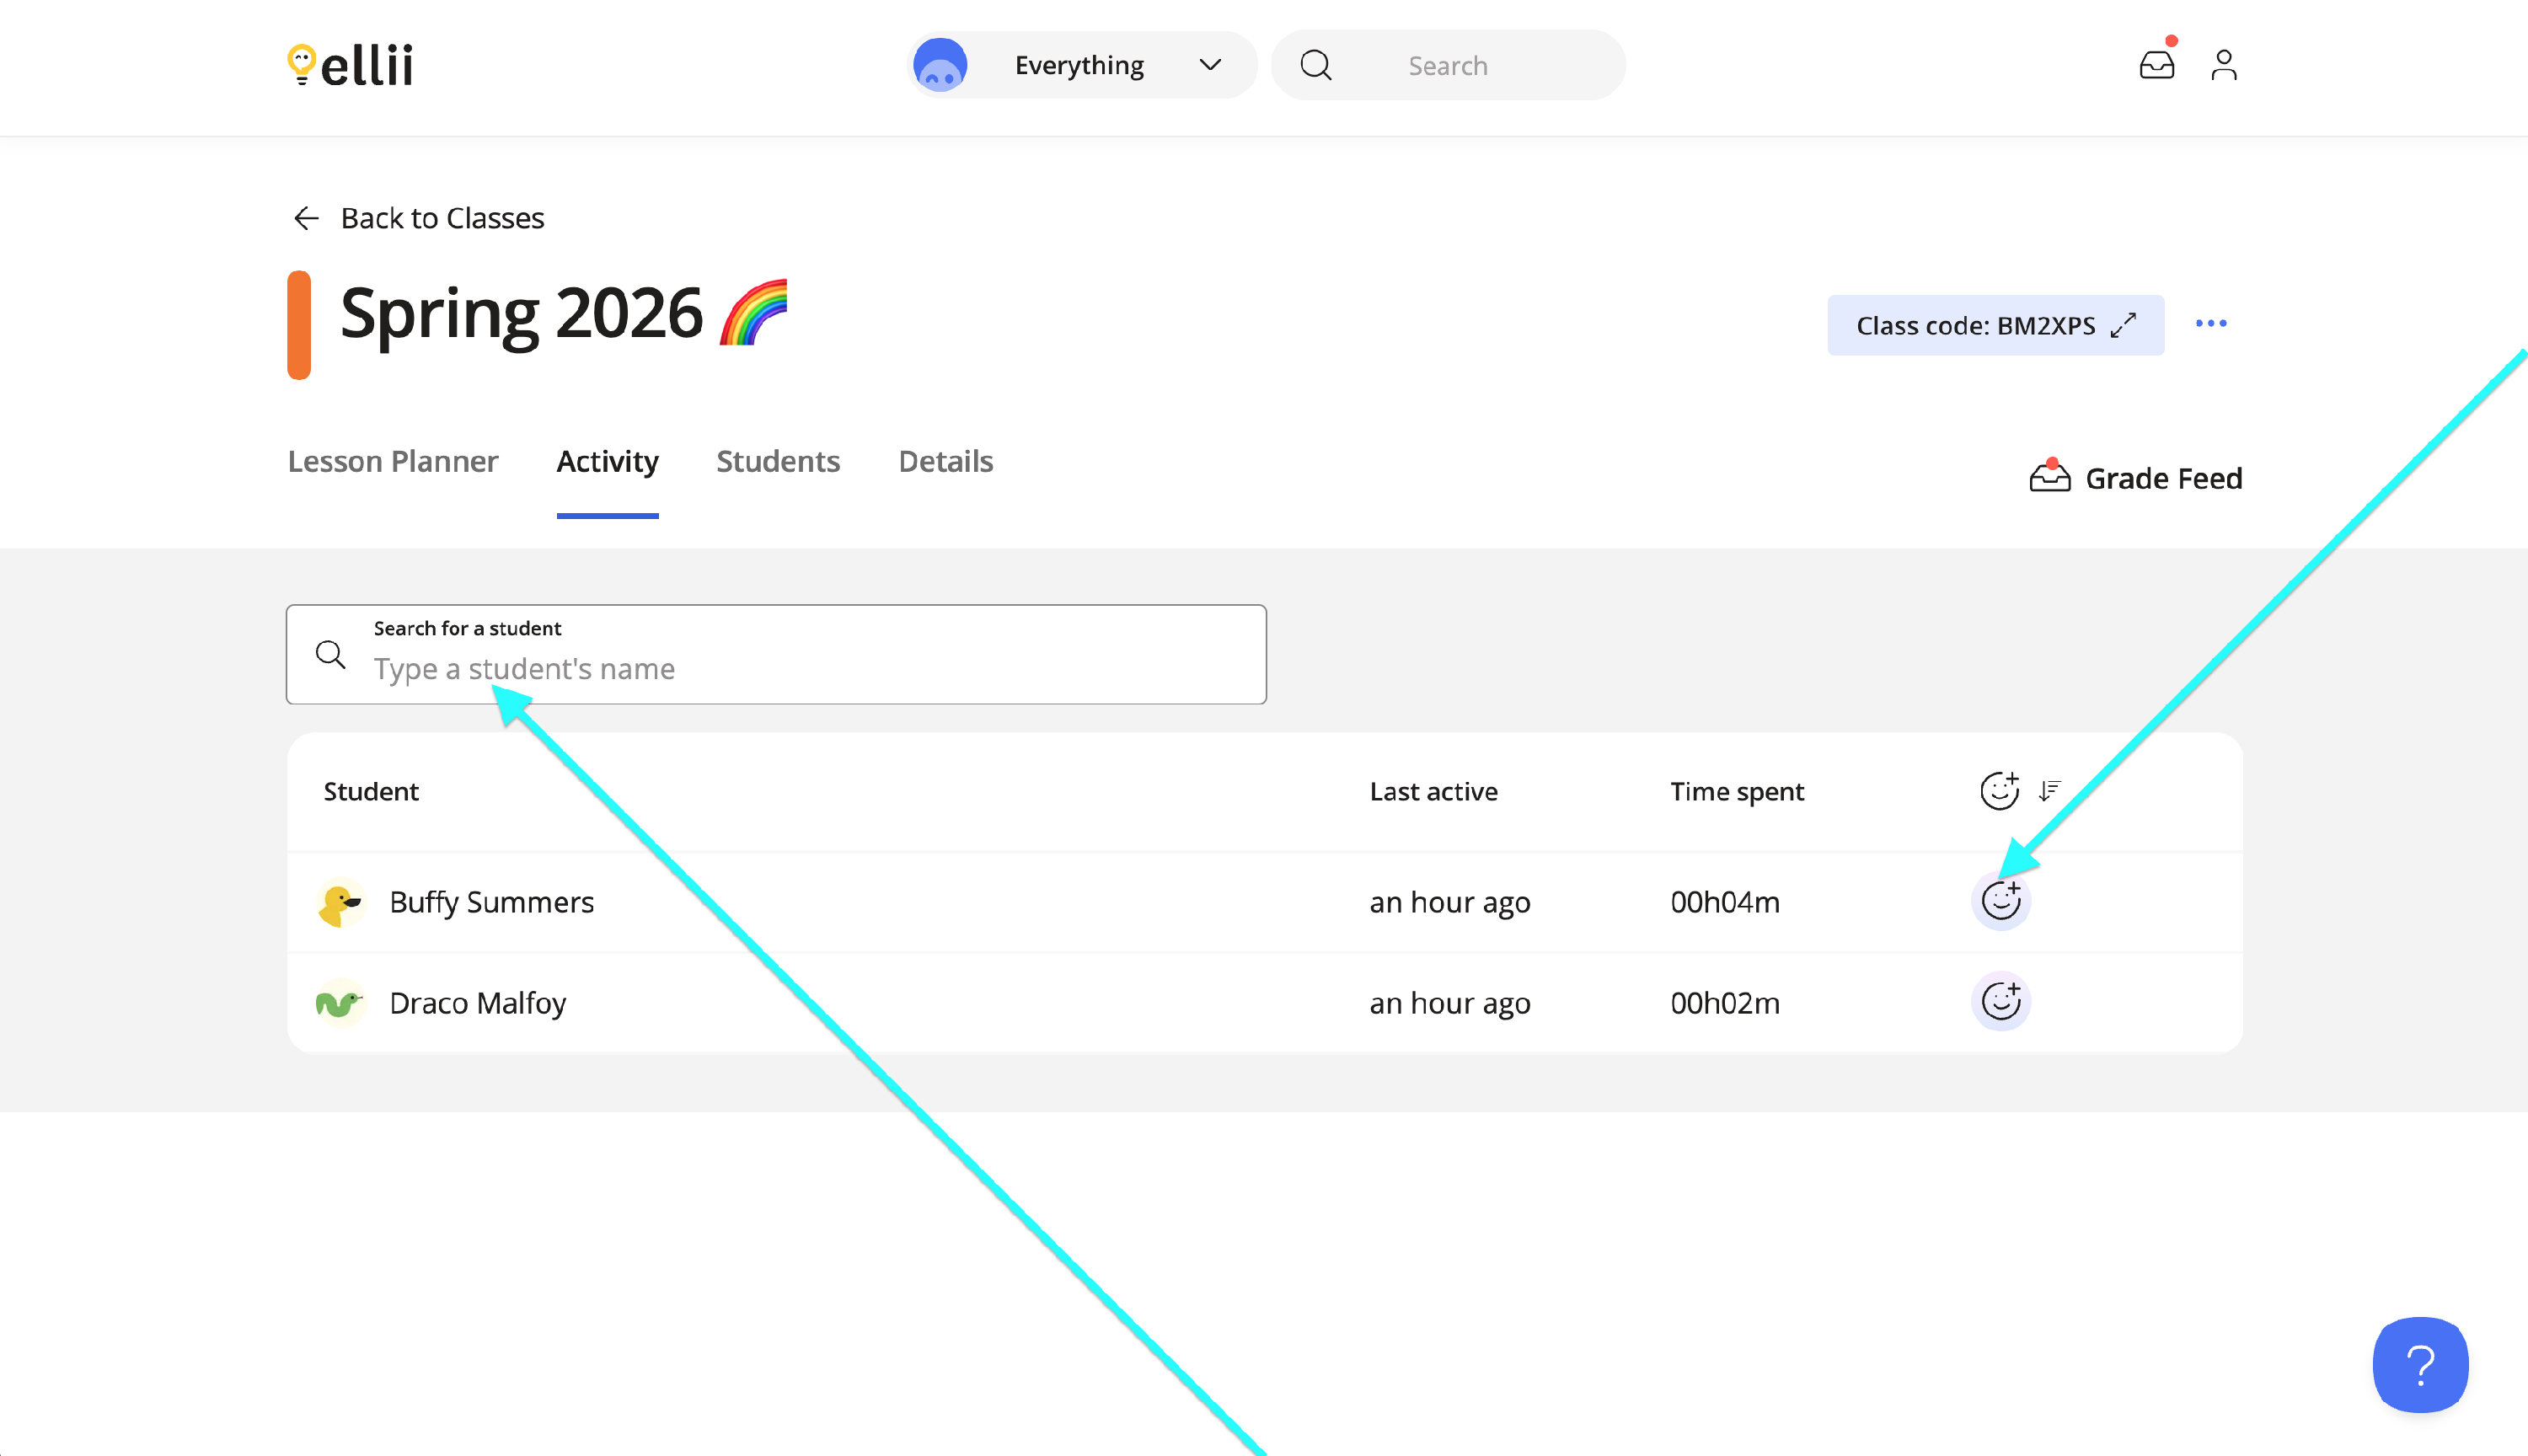Add reaction for Buffy Summers
The image size is (2528, 1456).
(2000, 901)
